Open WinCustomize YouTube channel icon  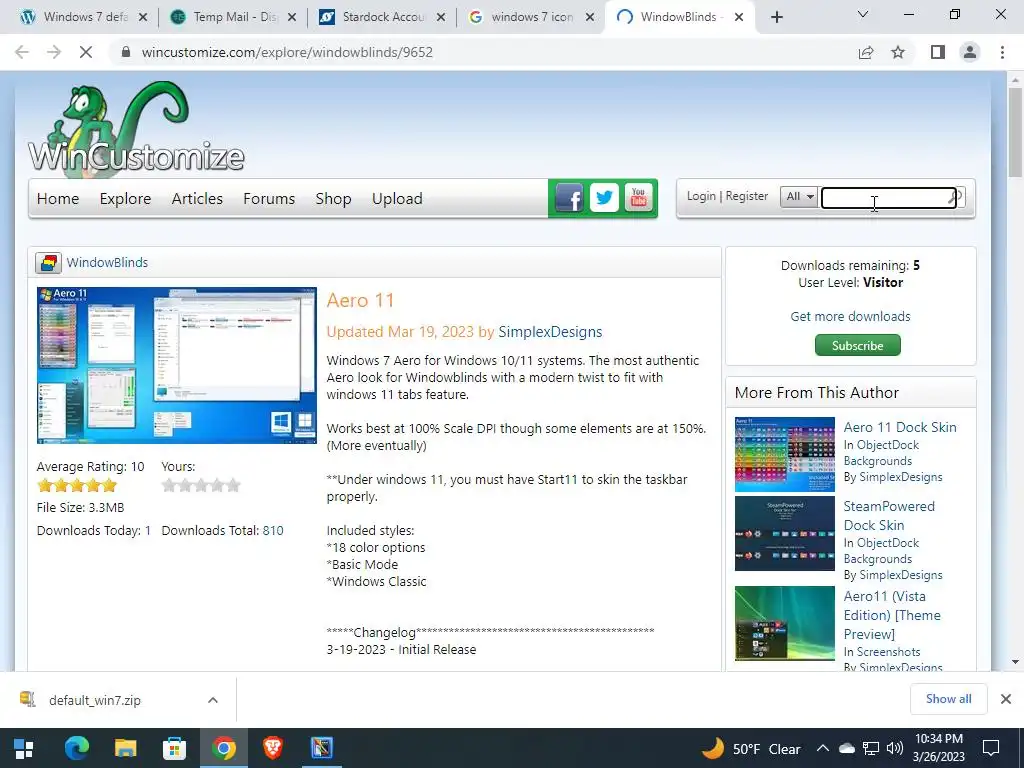639,198
